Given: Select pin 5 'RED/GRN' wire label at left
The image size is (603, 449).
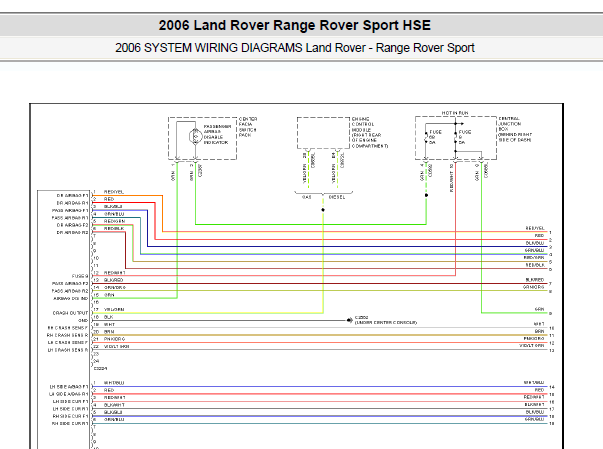Looking at the screenshot, I should pyautogui.click(x=115, y=221).
